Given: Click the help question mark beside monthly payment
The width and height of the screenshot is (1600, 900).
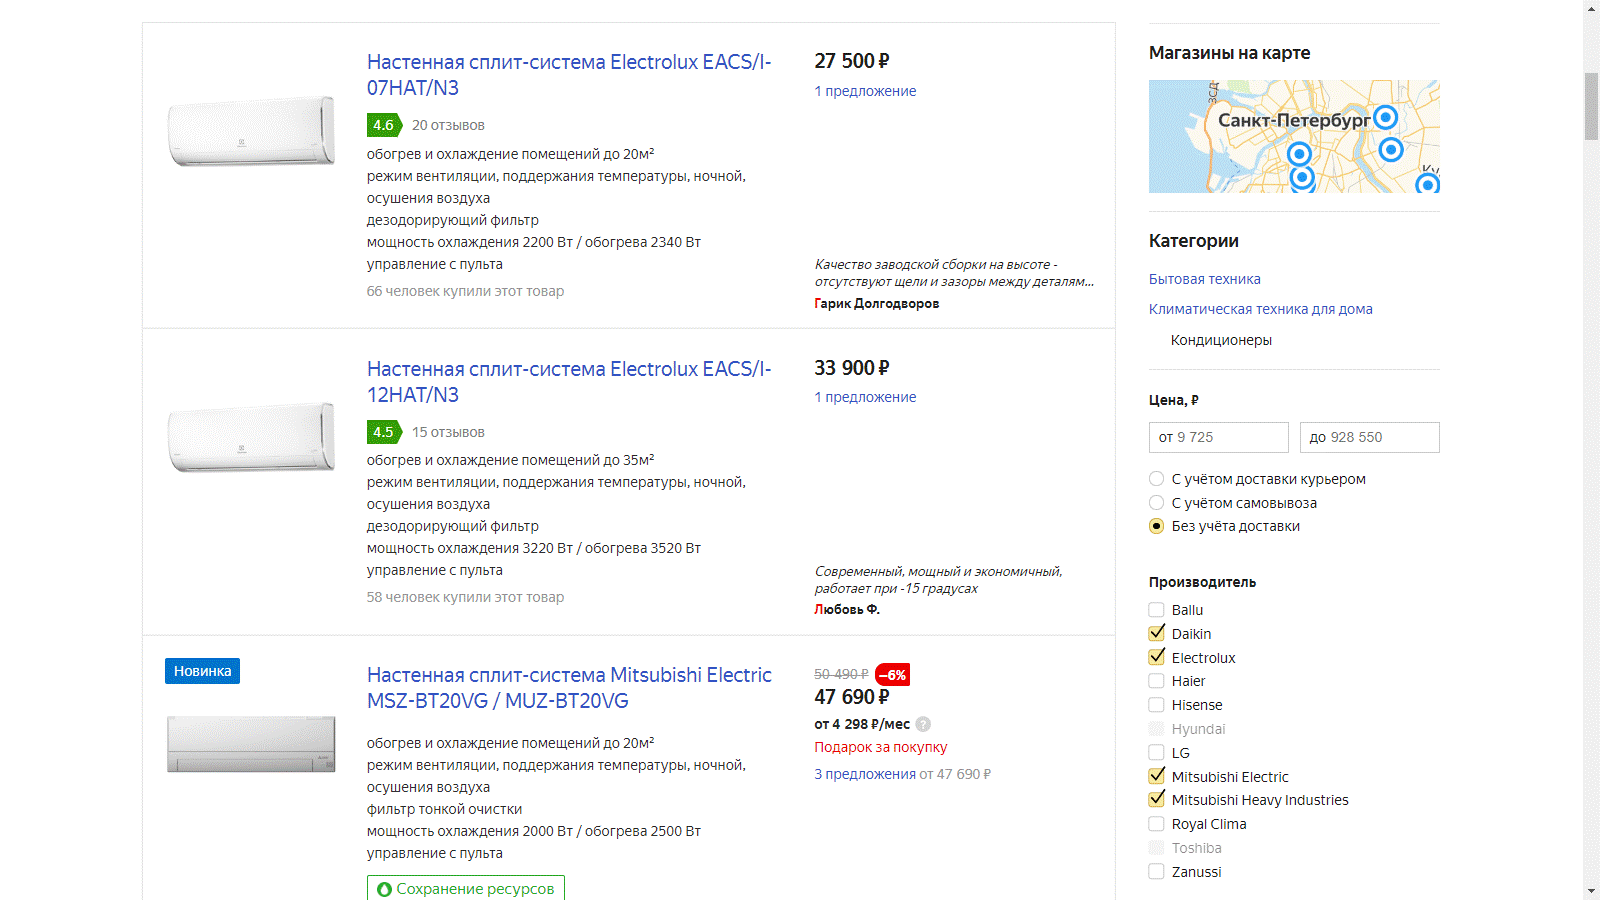Looking at the screenshot, I should (923, 724).
